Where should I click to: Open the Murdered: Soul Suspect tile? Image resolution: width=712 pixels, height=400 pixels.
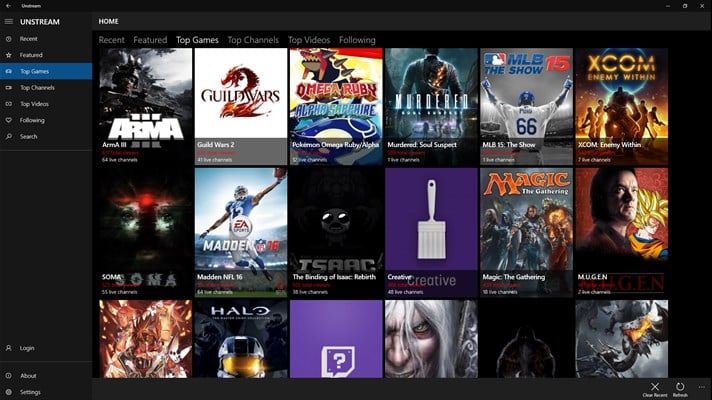(431, 106)
